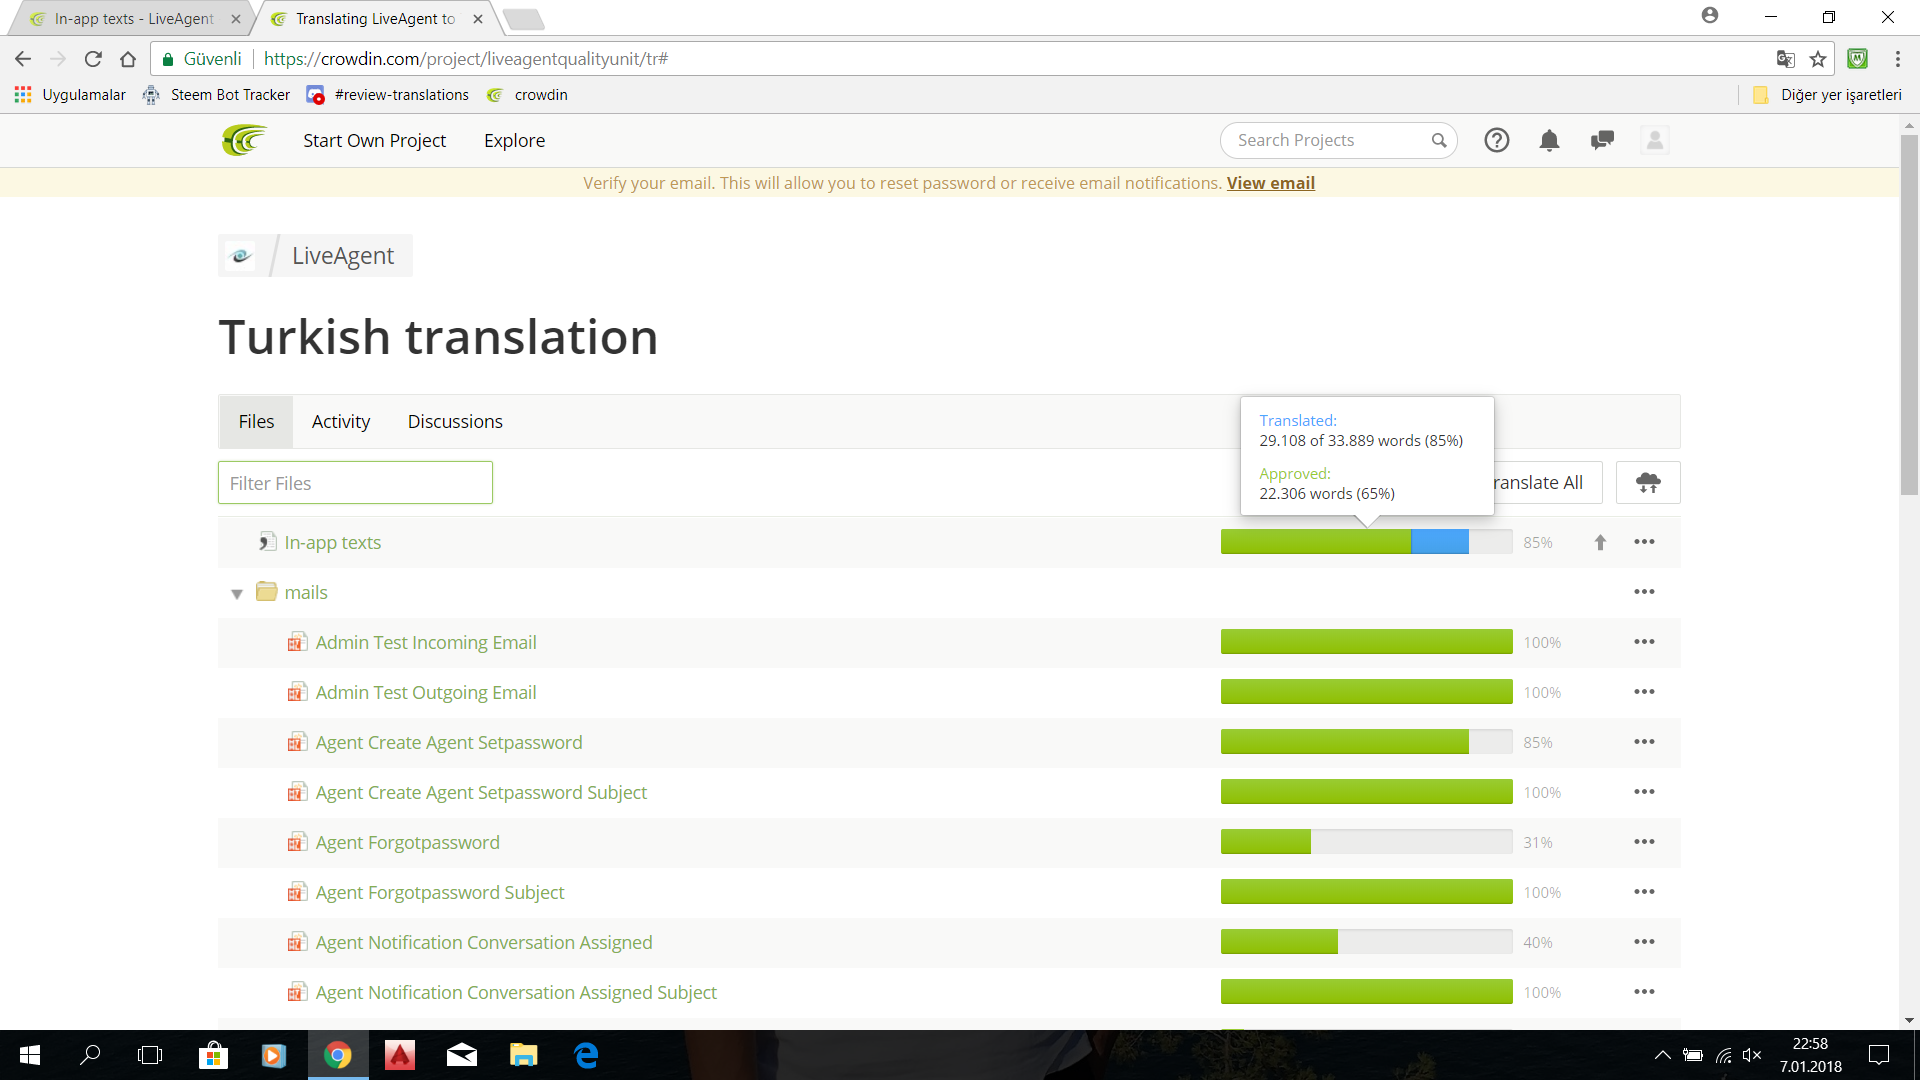Open Agent Forgotpassword file
This screenshot has width=1920, height=1080.
(408, 842)
